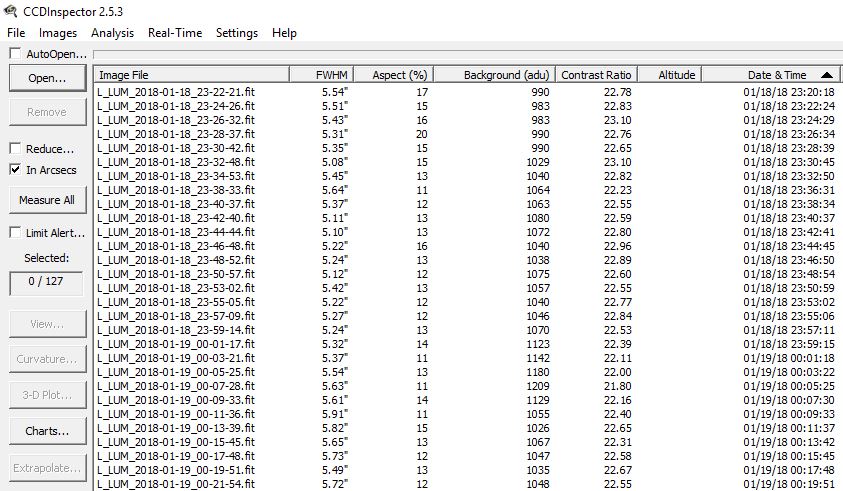The image size is (843, 491).
Task: Click the Charts... button
Action: tap(47, 432)
